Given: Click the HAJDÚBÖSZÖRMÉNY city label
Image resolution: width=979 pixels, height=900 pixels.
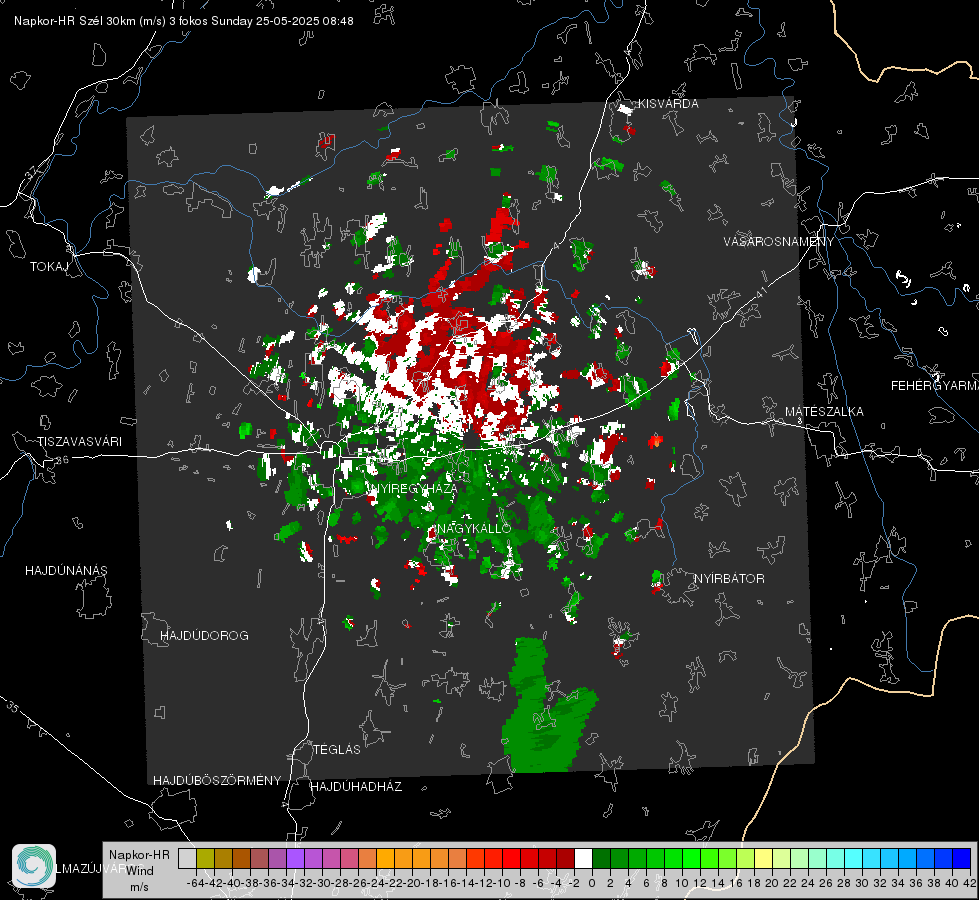Looking at the screenshot, I should click(217, 781).
